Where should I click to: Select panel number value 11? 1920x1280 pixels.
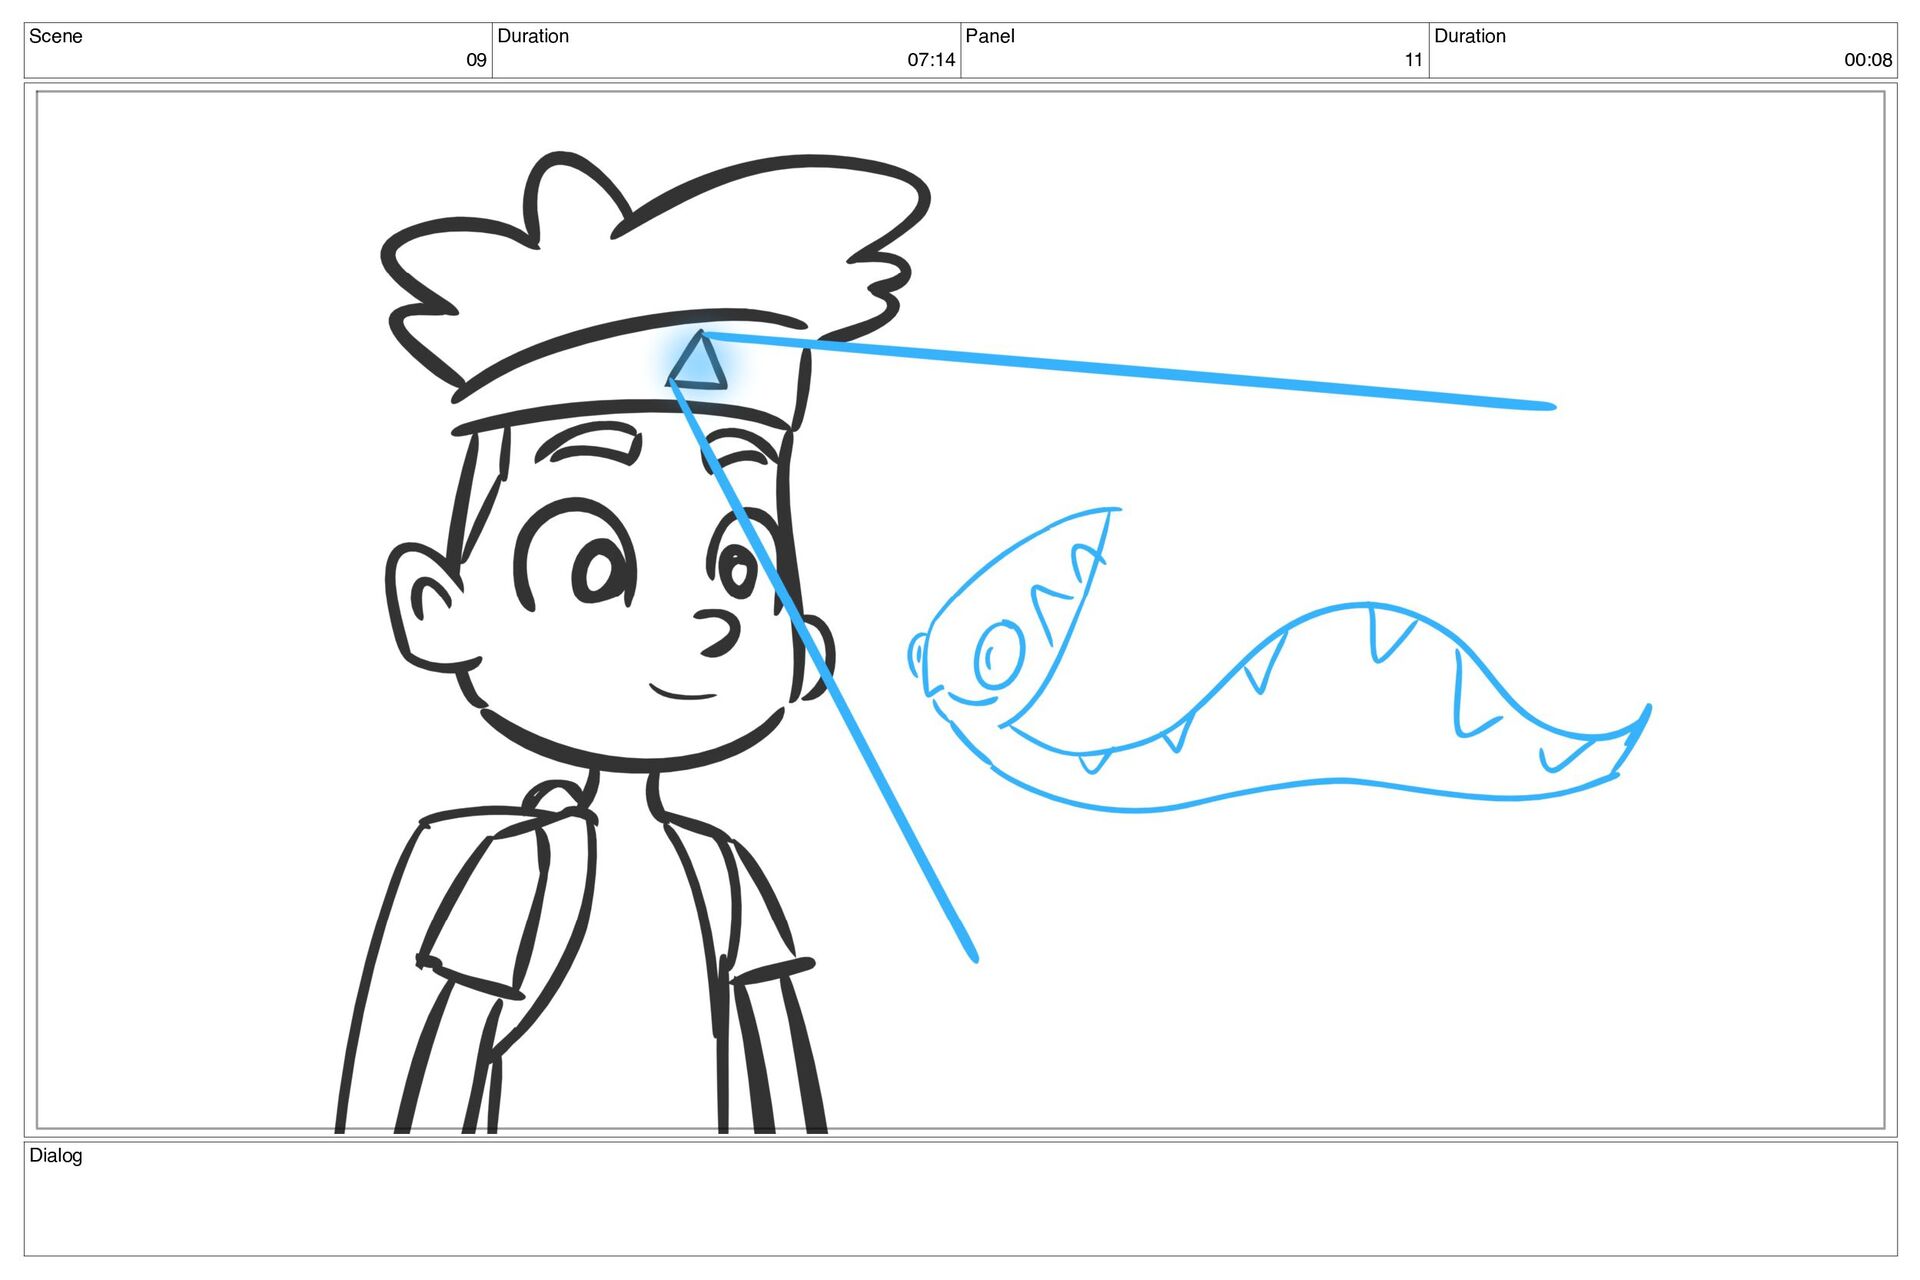[1413, 60]
